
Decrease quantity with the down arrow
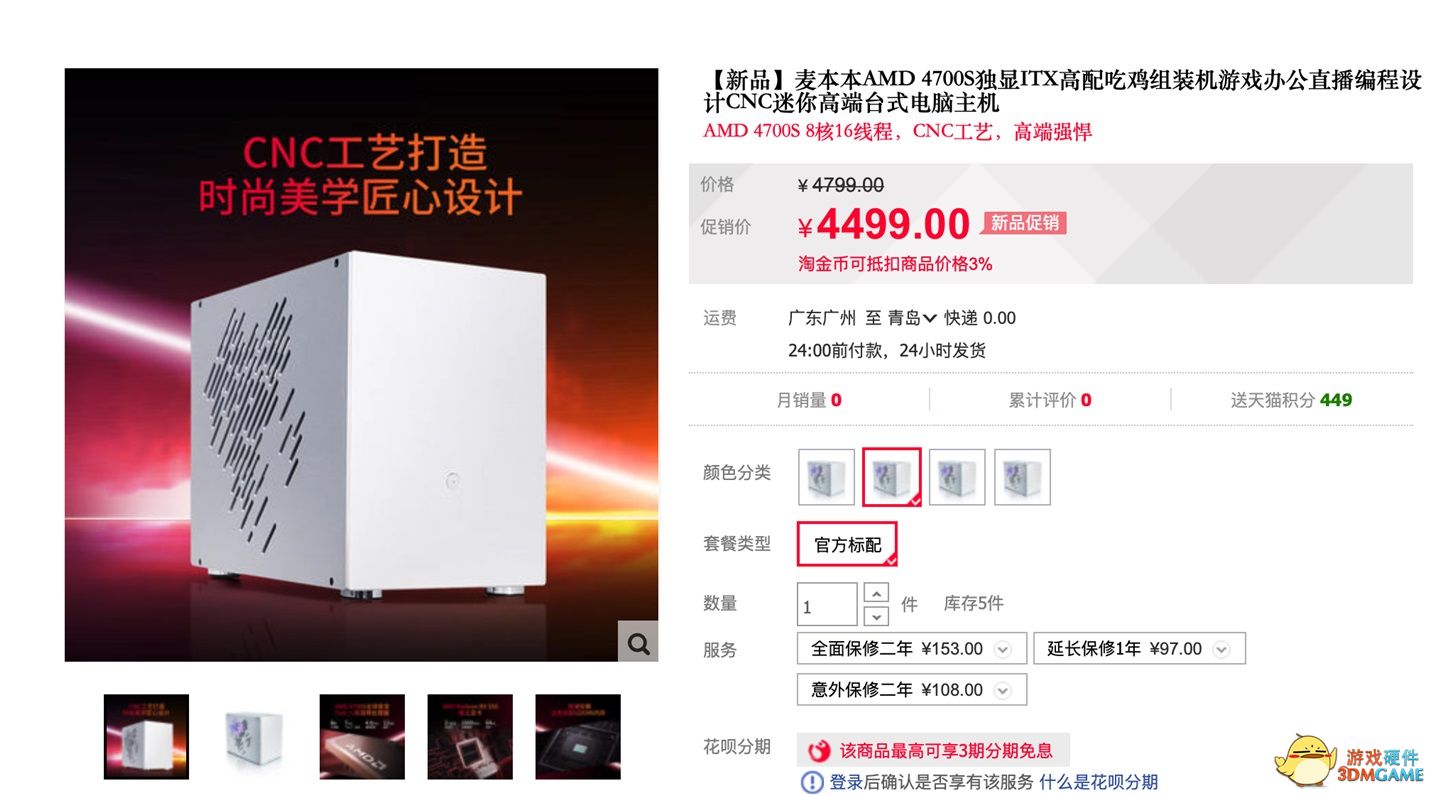pyautogui.click(x=875, y=616)
